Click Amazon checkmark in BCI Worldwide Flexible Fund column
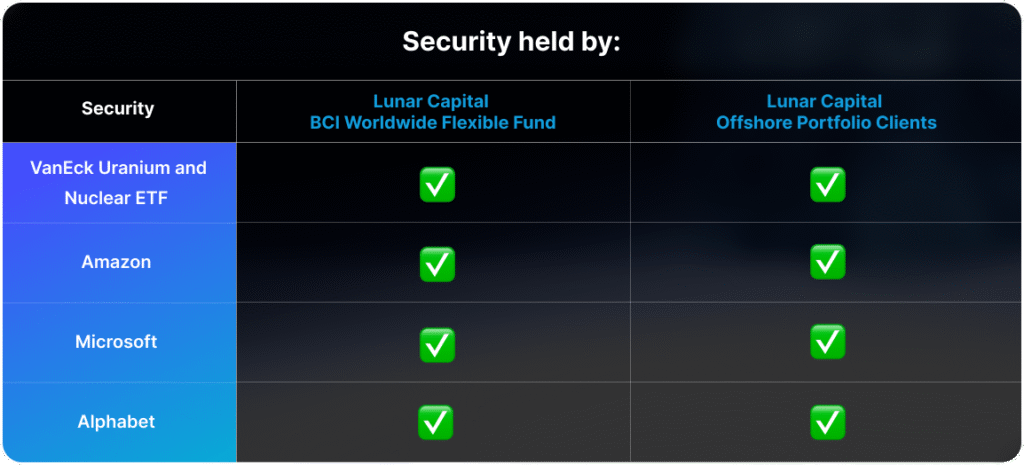The width and height of the screenshot is (1024, 465). (x=437, y=264)
